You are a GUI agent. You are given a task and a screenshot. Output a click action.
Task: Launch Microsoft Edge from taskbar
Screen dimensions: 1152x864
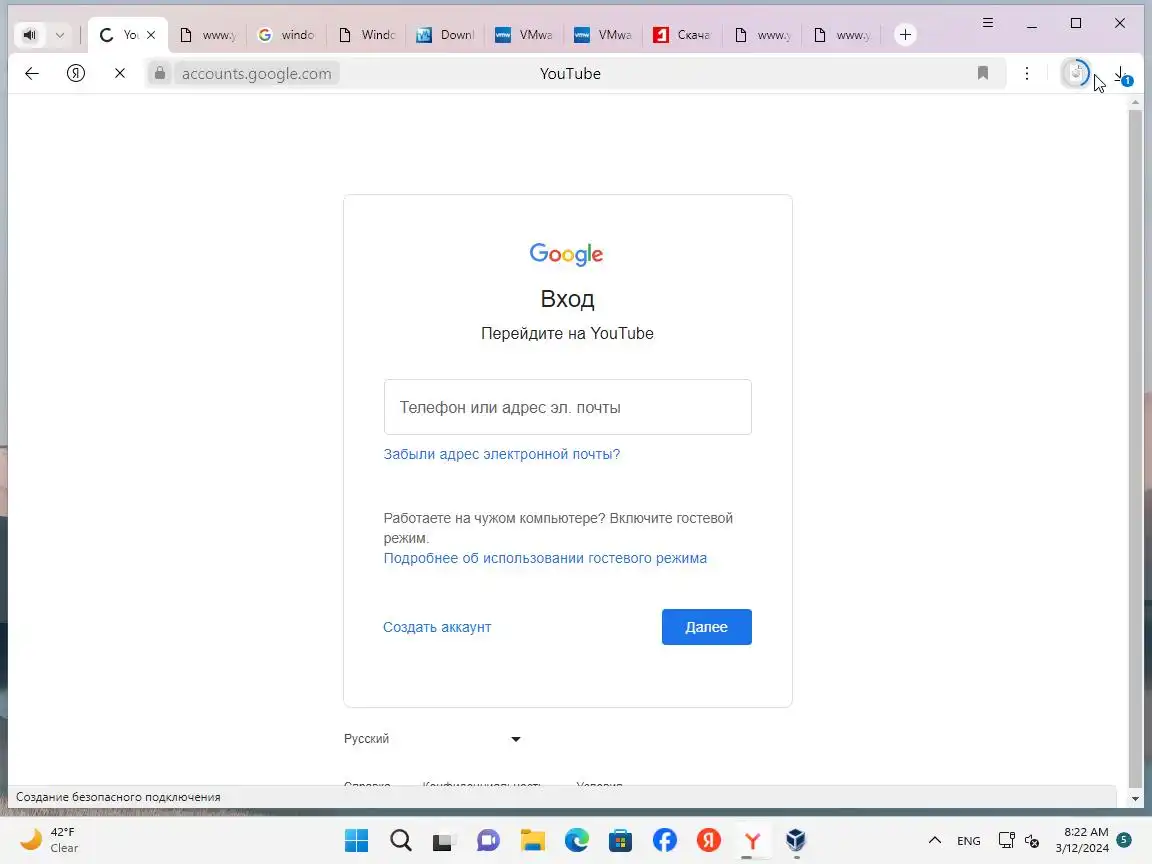[x=577, y=840]
